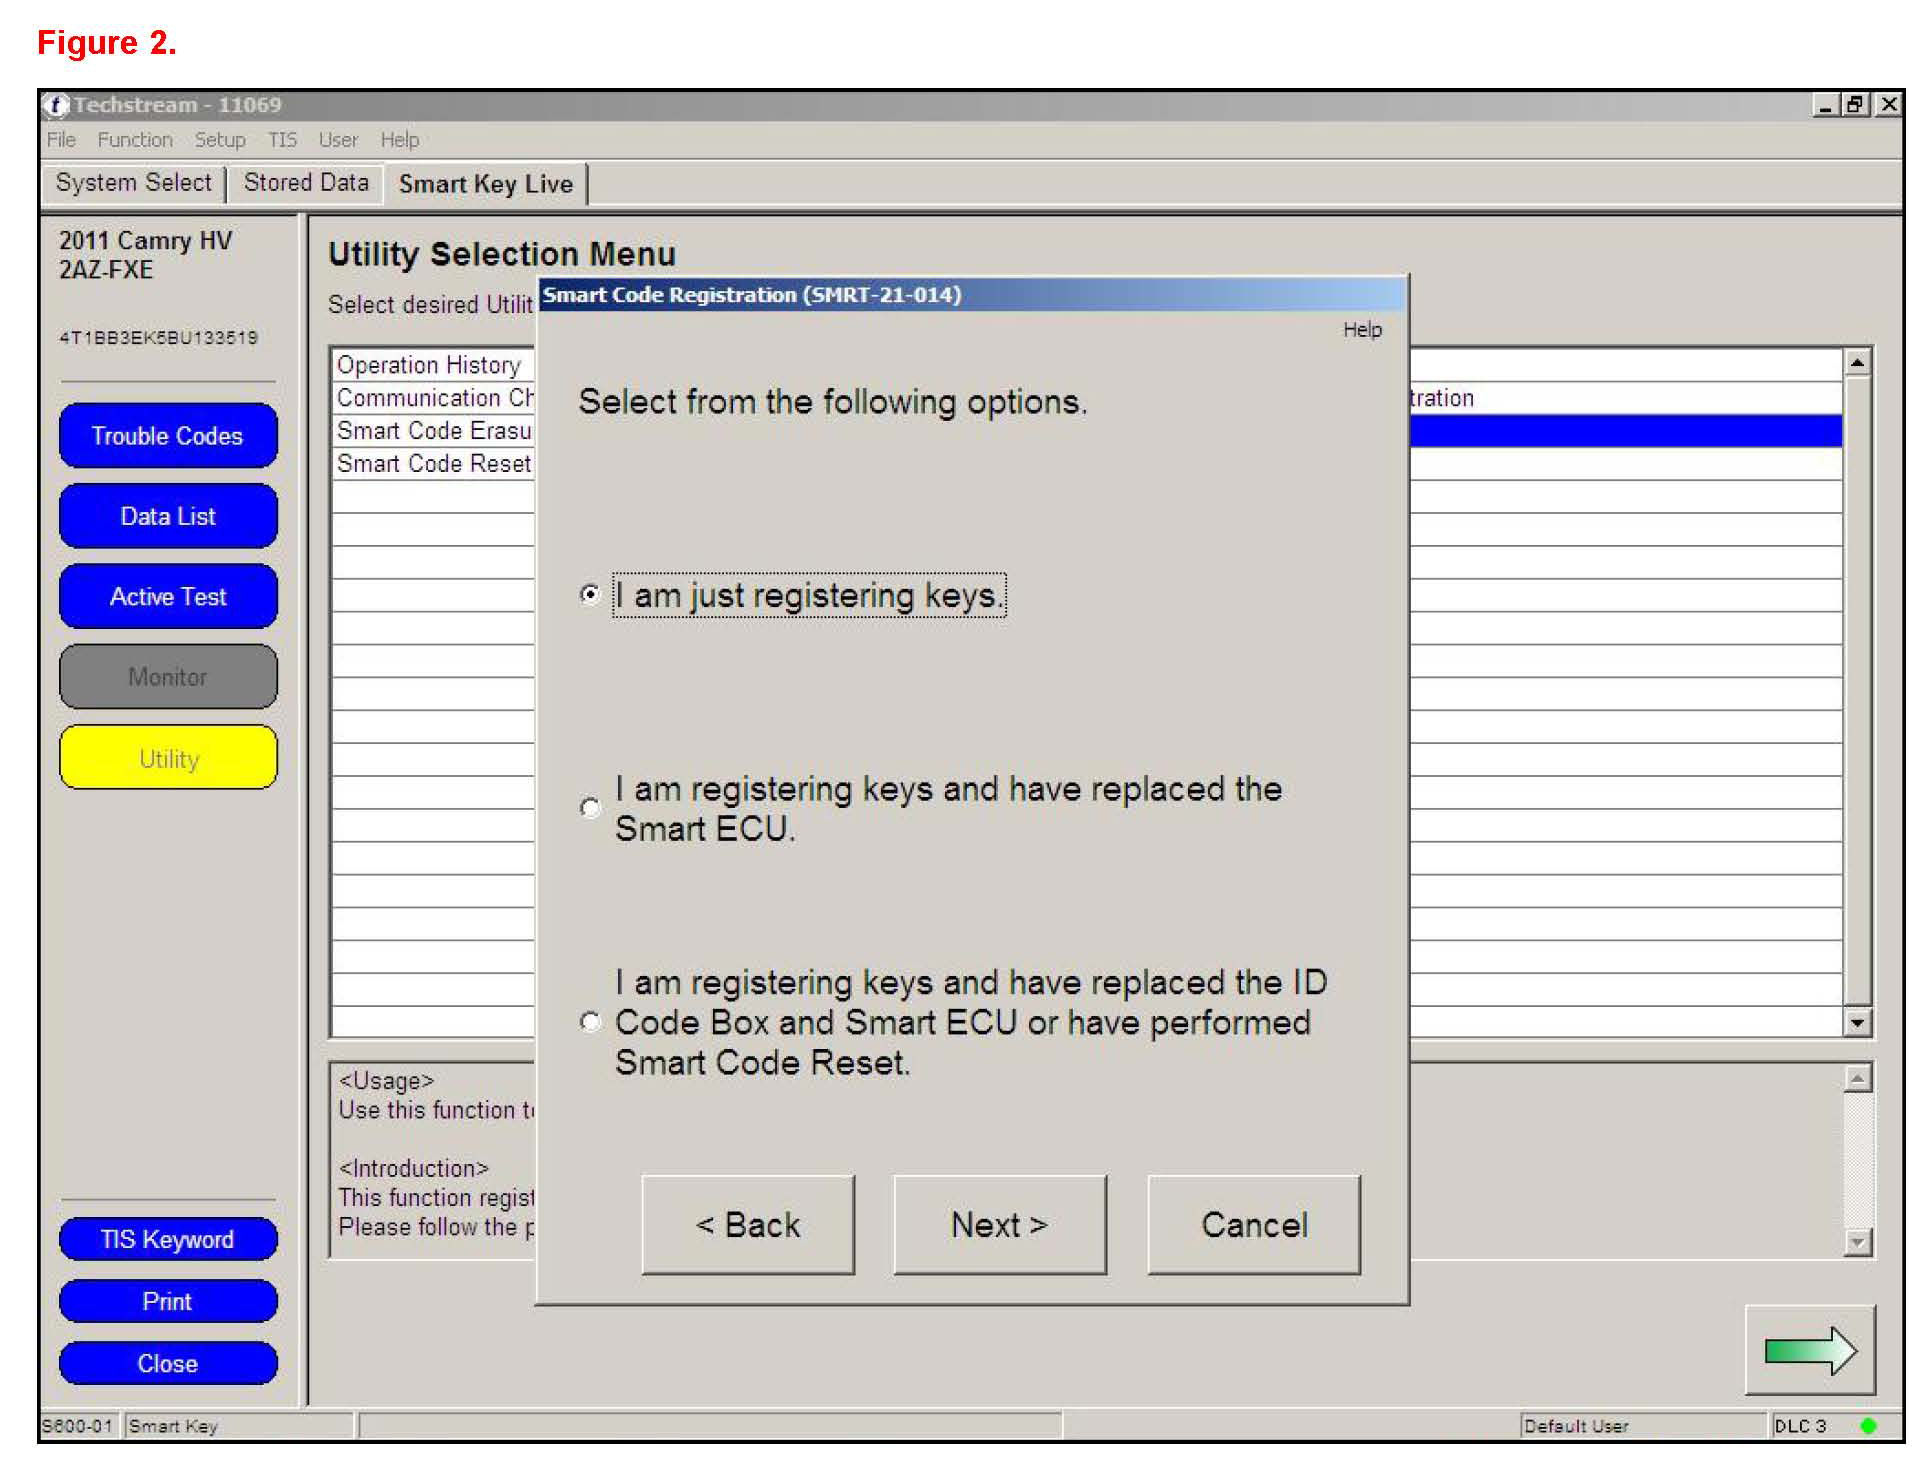The height and width of the screenshot is (1468, 1928).
Task: Click the green forward arrow icon
Action: (x=1810, y=1351)
